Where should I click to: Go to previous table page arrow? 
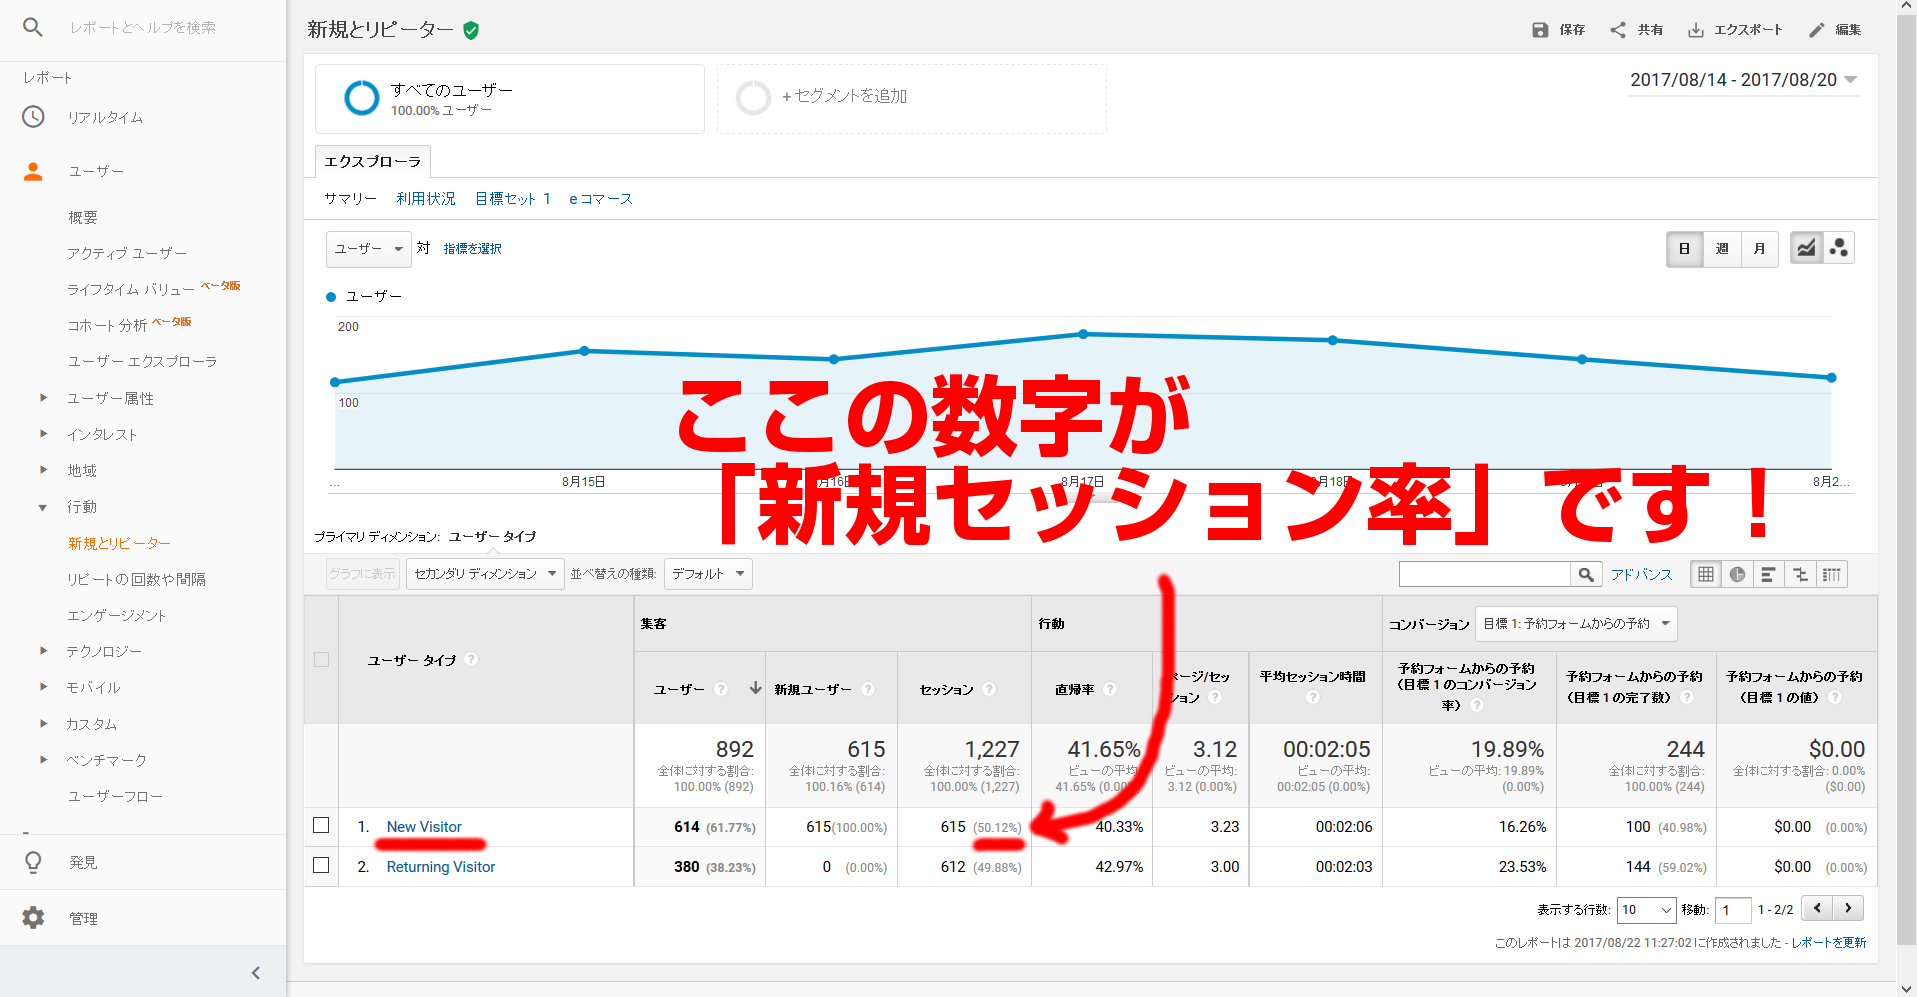coord(1817,908)
